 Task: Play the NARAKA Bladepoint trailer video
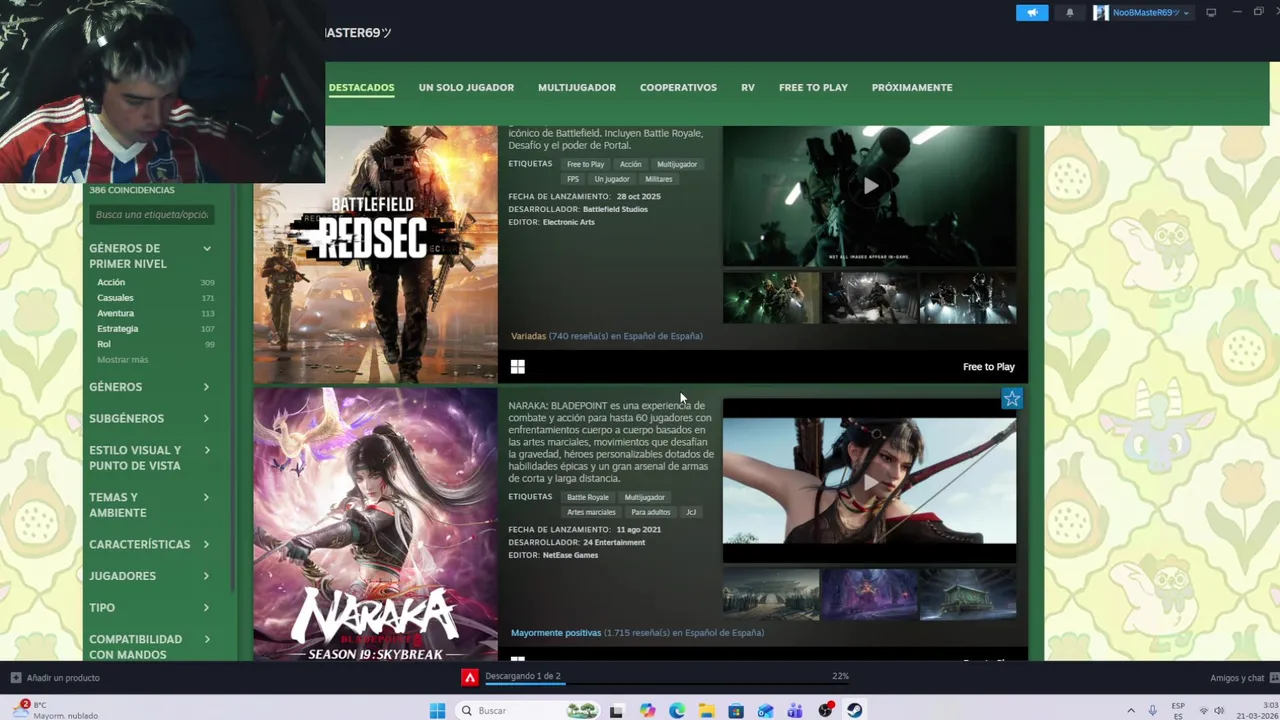tap(870, 481)
